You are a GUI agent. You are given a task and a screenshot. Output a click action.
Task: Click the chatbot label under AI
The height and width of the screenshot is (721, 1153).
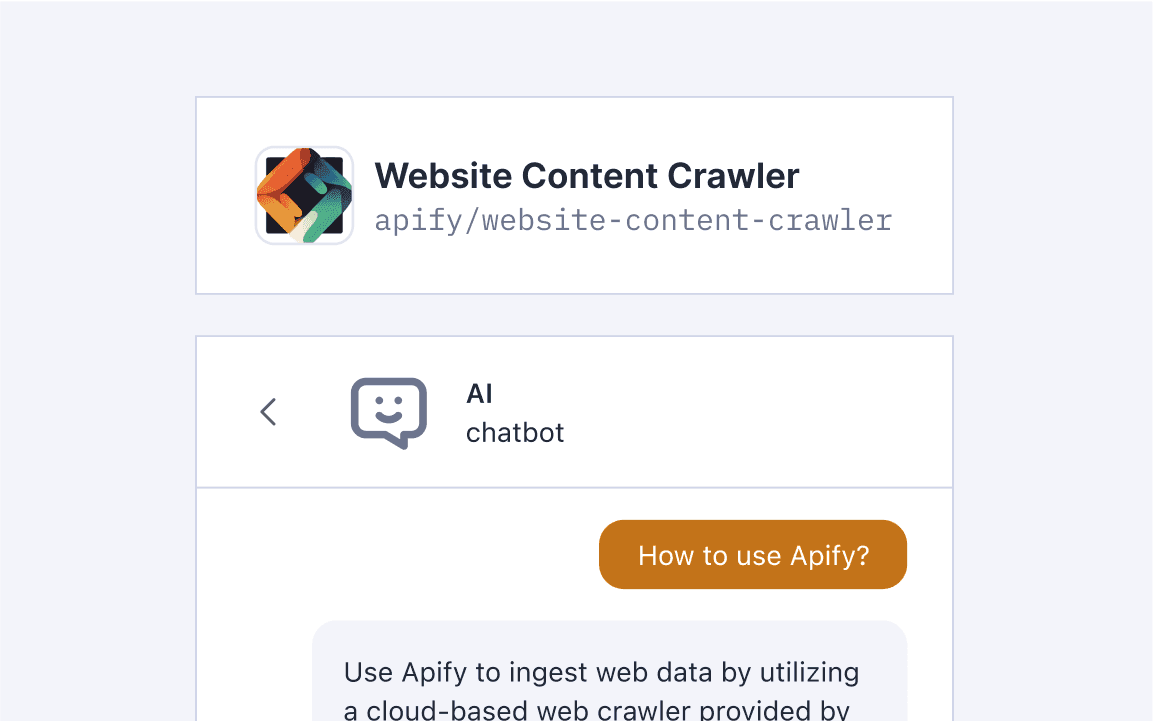click(x=515, y=432)
